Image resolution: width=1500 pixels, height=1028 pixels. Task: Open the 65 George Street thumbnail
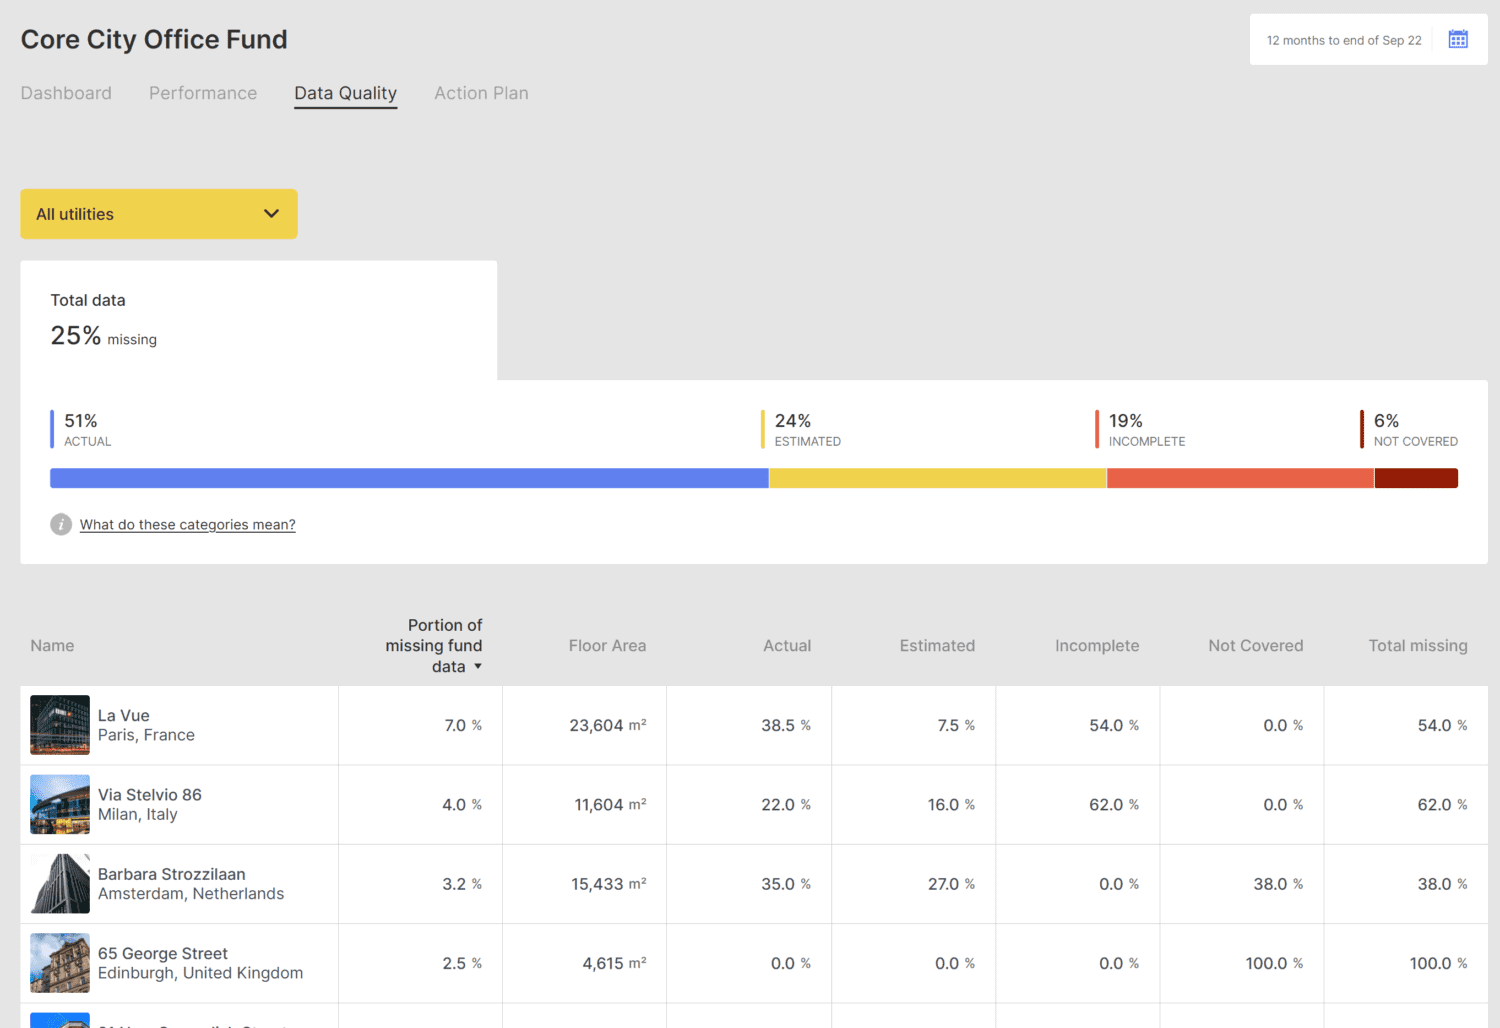pyautogui.click(x=60, y=963)
